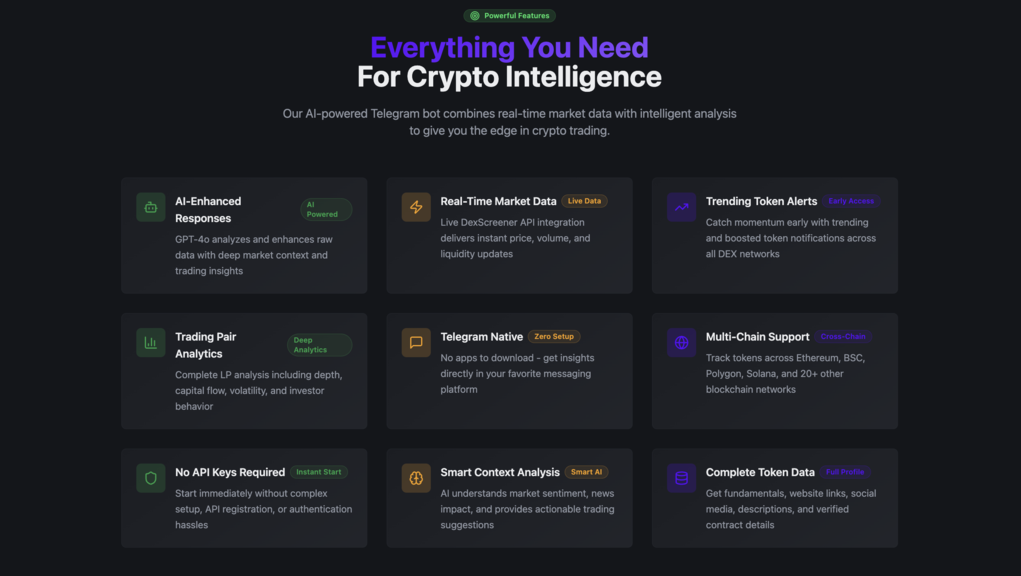This screenshot has height=576, width=1021.
Task: Click the Smart AI badge
Action: (586, 472)
